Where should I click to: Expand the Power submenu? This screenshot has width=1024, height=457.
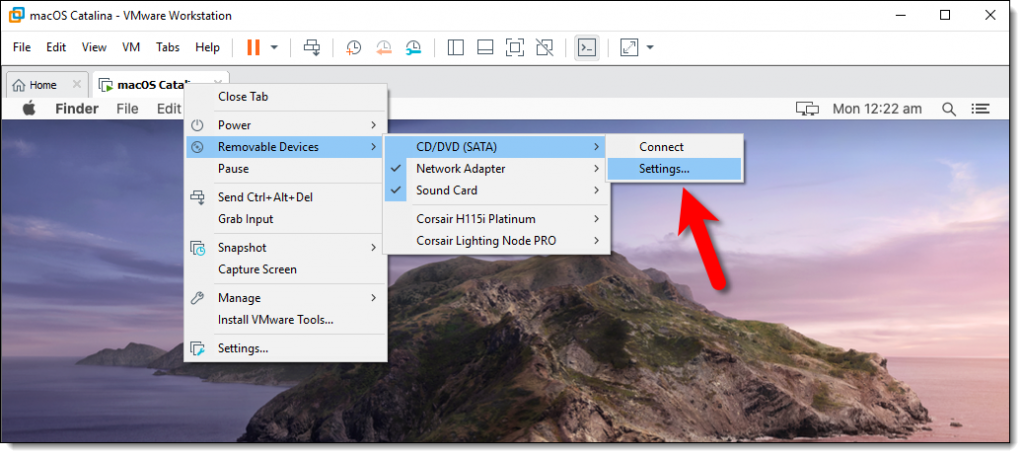[x=286, y=125]
